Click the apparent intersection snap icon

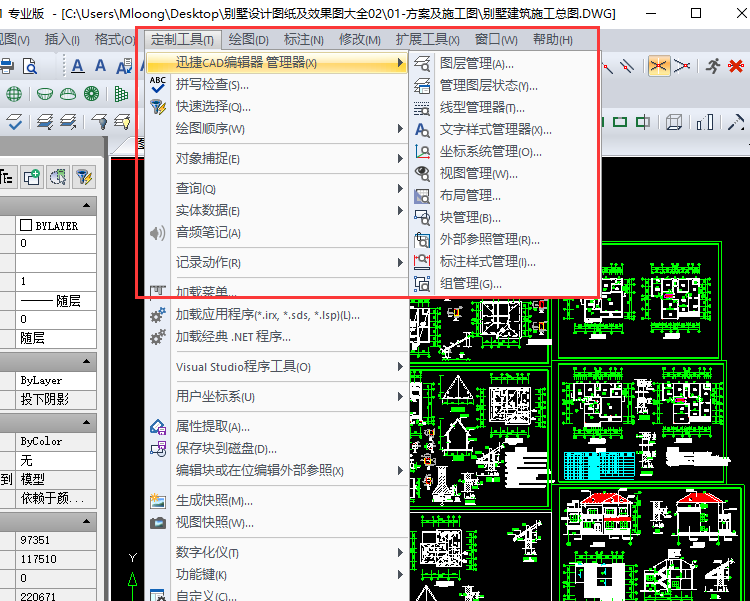[683, 66]
